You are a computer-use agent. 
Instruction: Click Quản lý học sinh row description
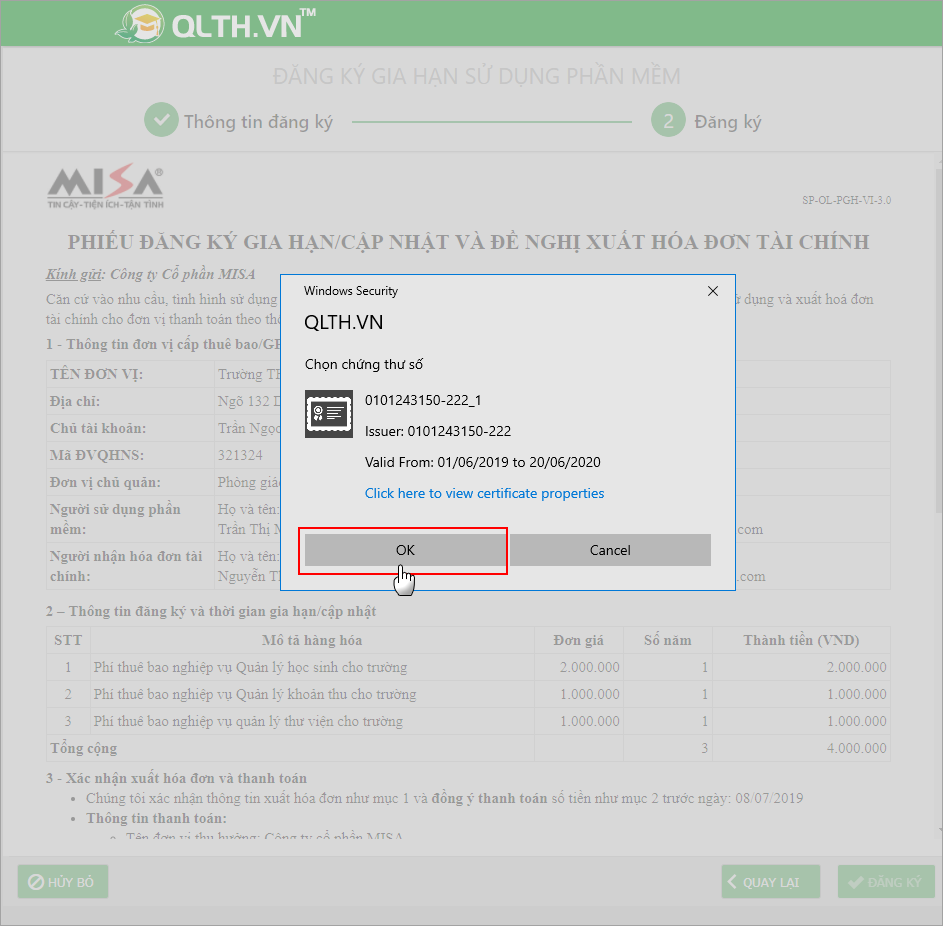(250, 667)
